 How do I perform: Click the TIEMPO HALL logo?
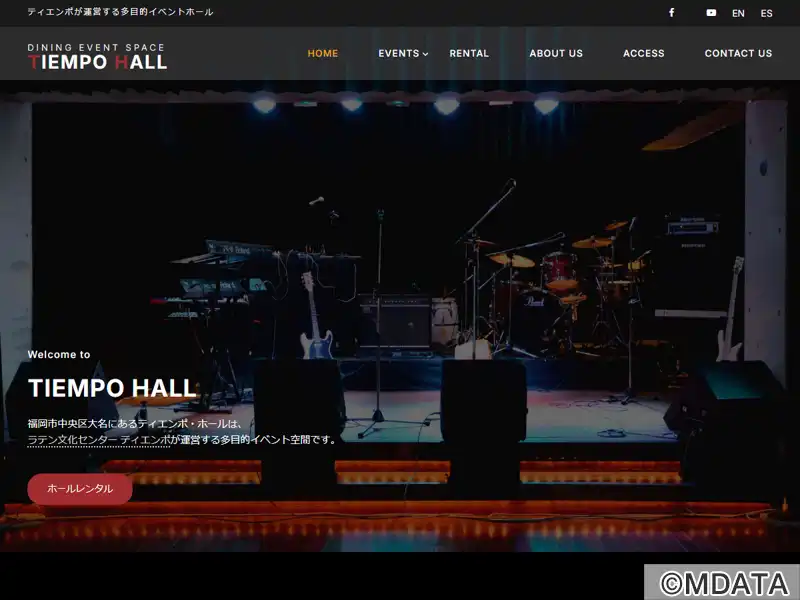tap(97, 57)
